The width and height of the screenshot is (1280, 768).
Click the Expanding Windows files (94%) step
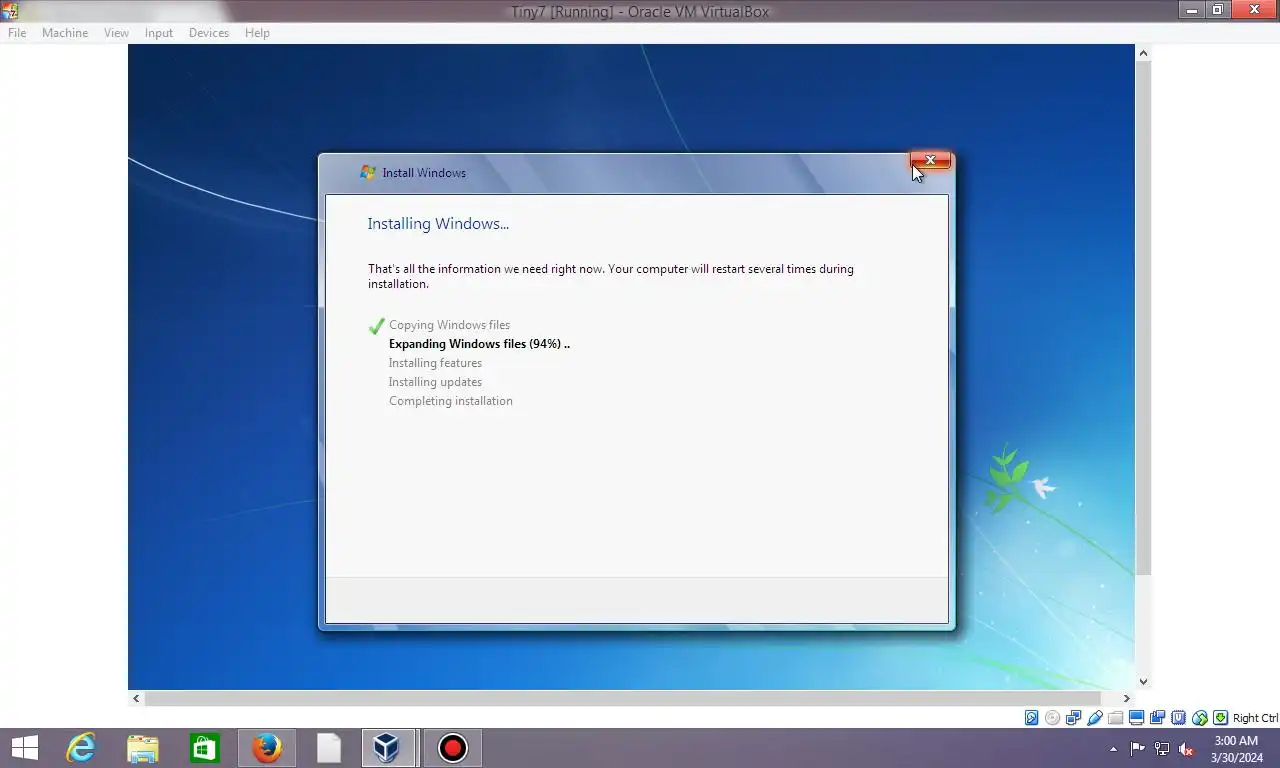[479, 344]
